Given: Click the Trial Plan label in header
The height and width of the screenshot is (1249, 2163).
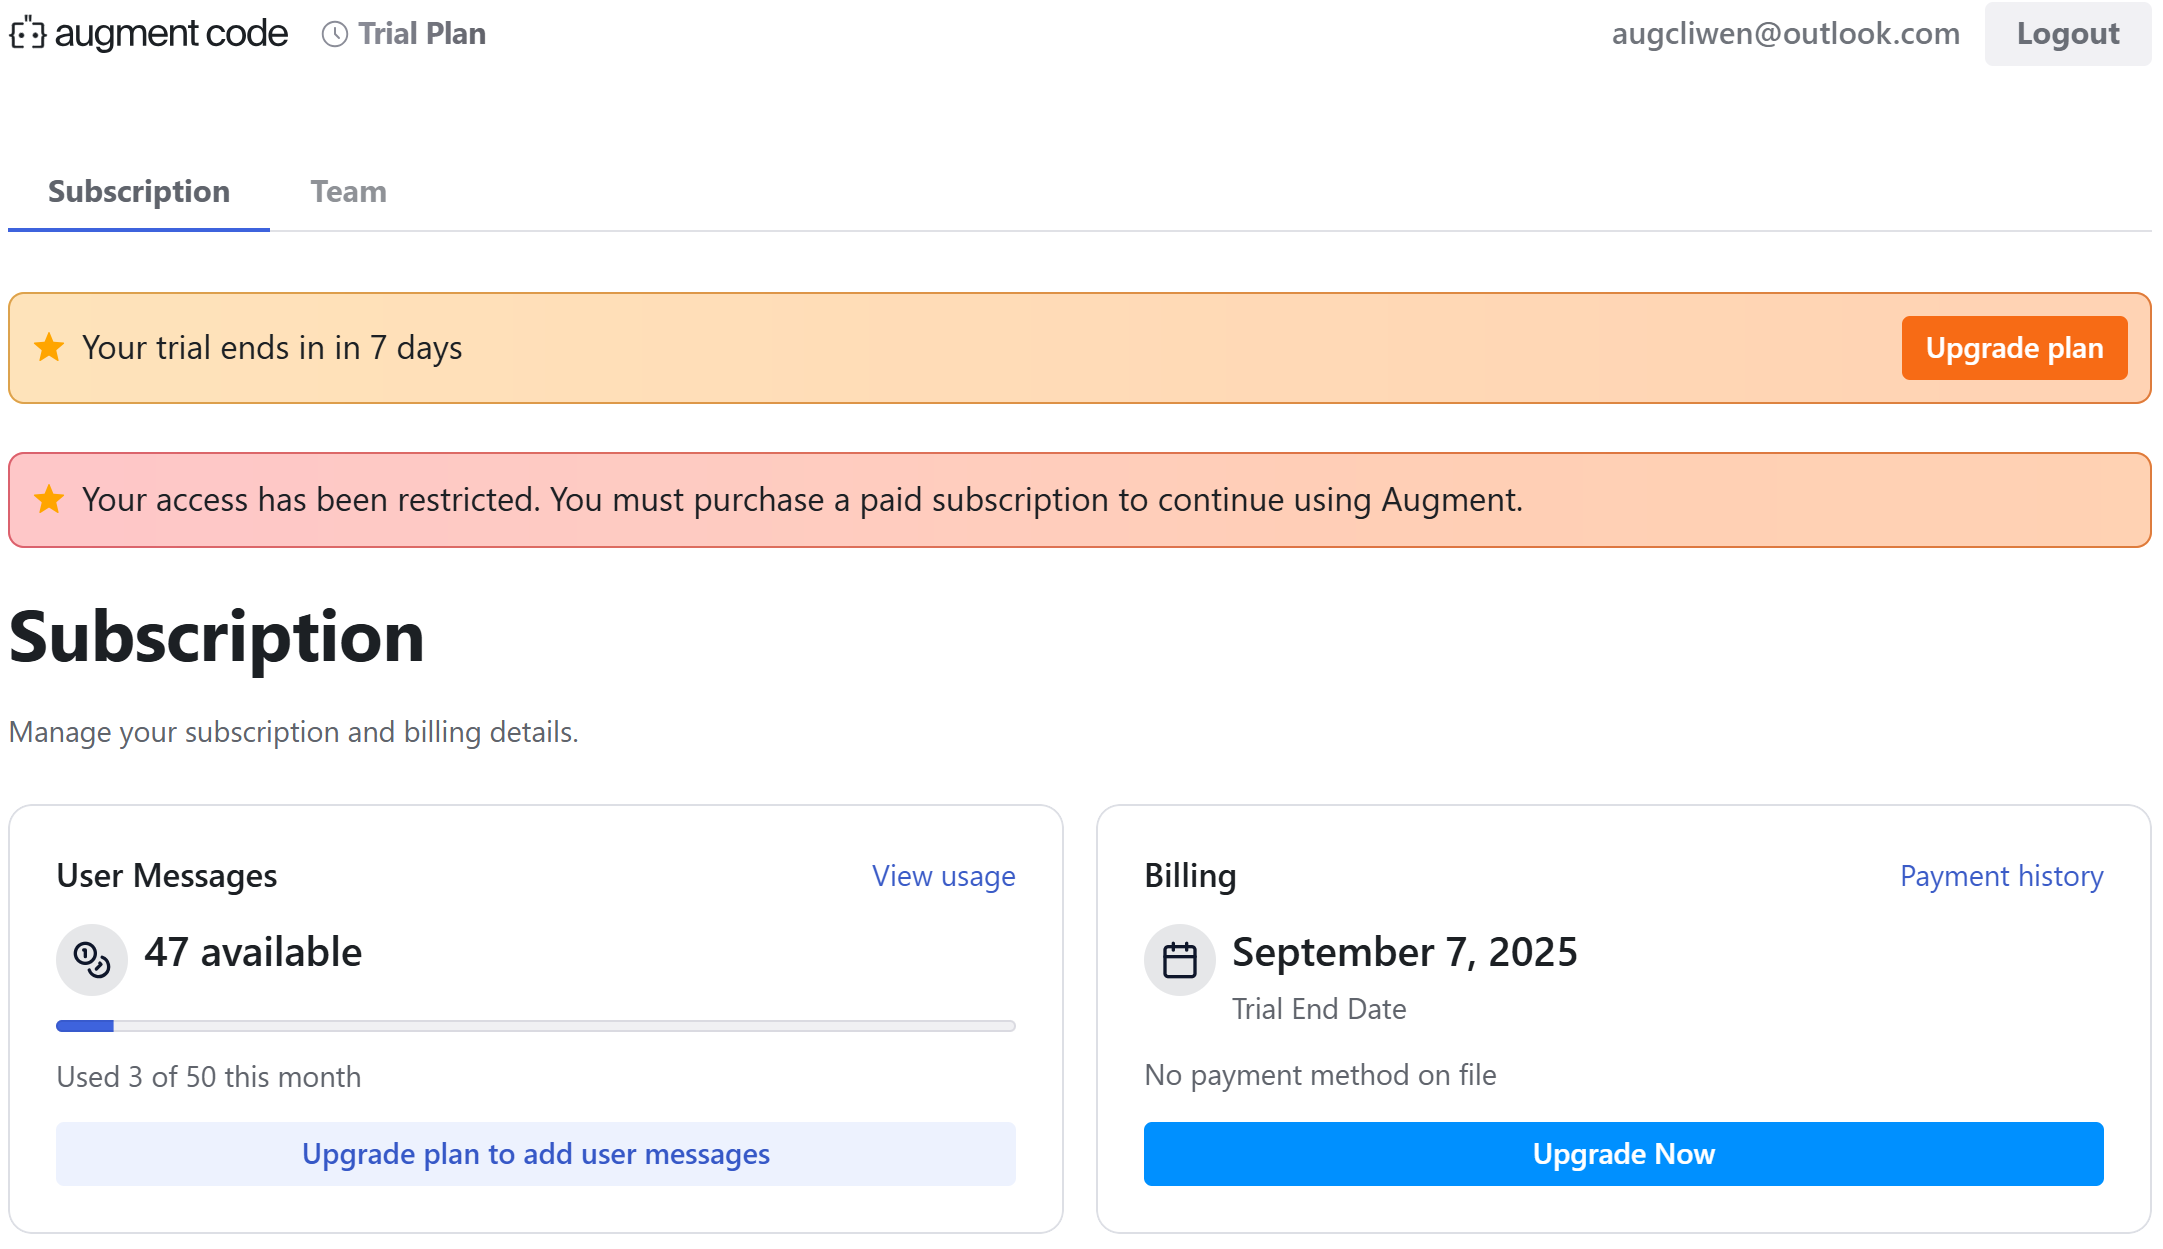Looking at the screenshot, I should coord(422,34).
